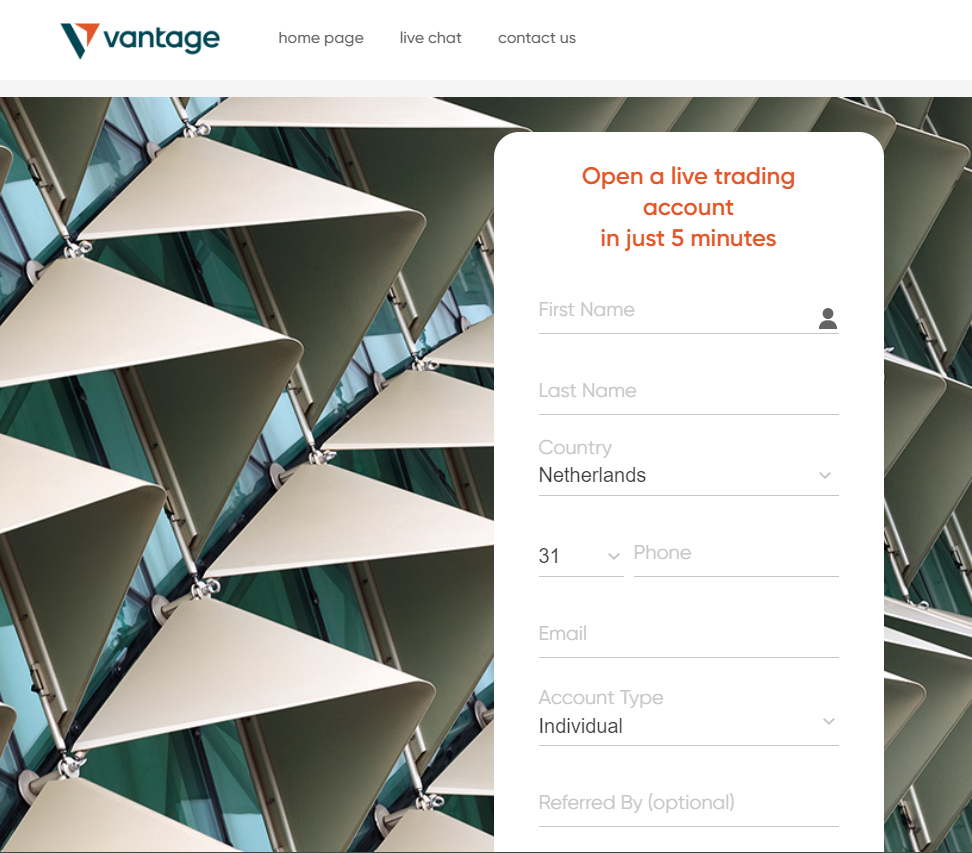This screenshot has height=853, width=972.
Task: Go to home page menu item
Action: pos(320,38)
